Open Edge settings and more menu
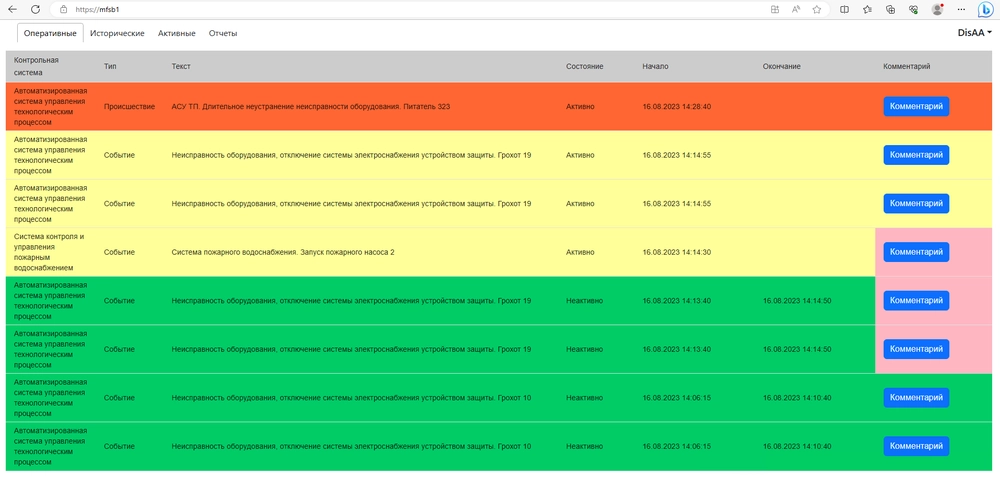 tap(960, 9)
